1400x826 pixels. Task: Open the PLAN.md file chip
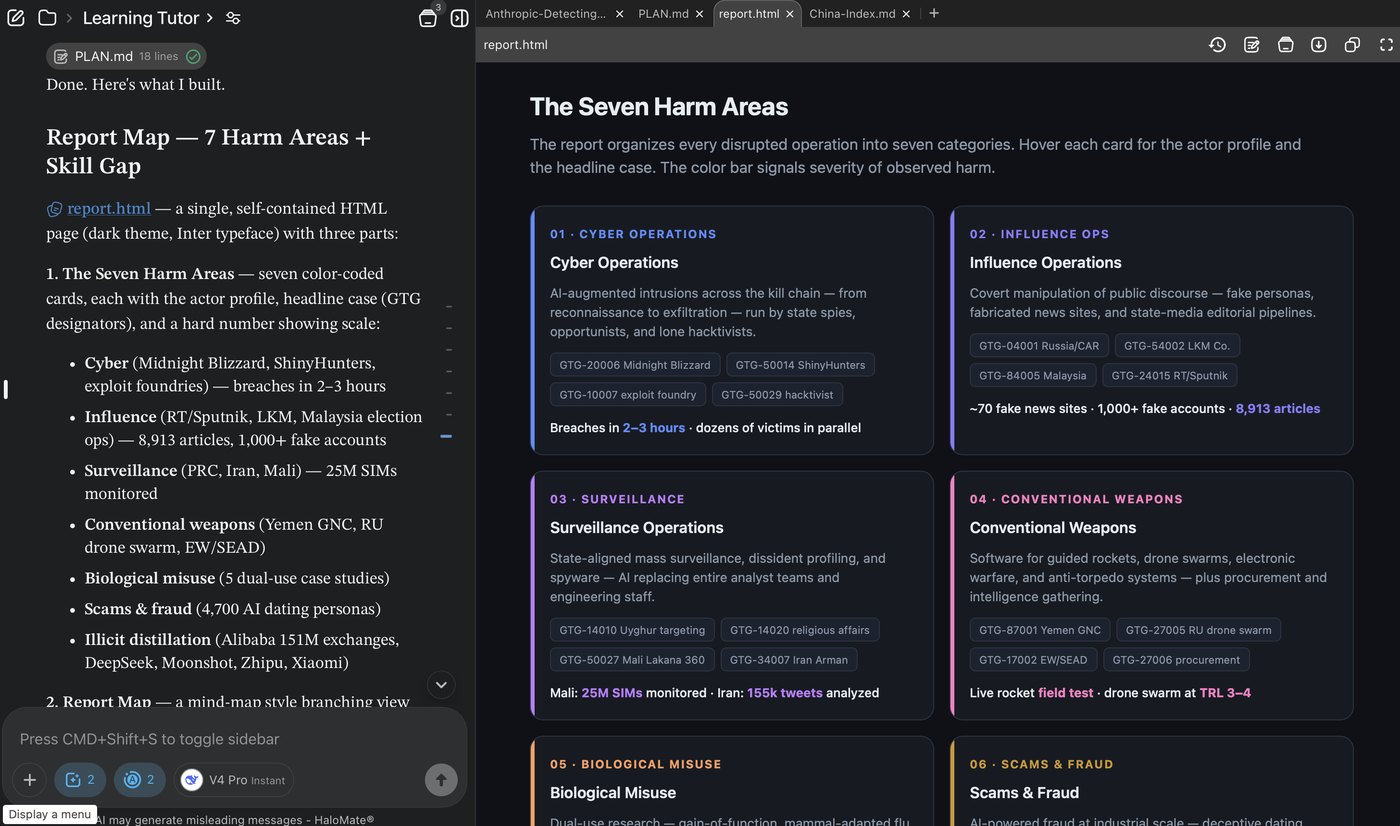(x=126, y=57)
